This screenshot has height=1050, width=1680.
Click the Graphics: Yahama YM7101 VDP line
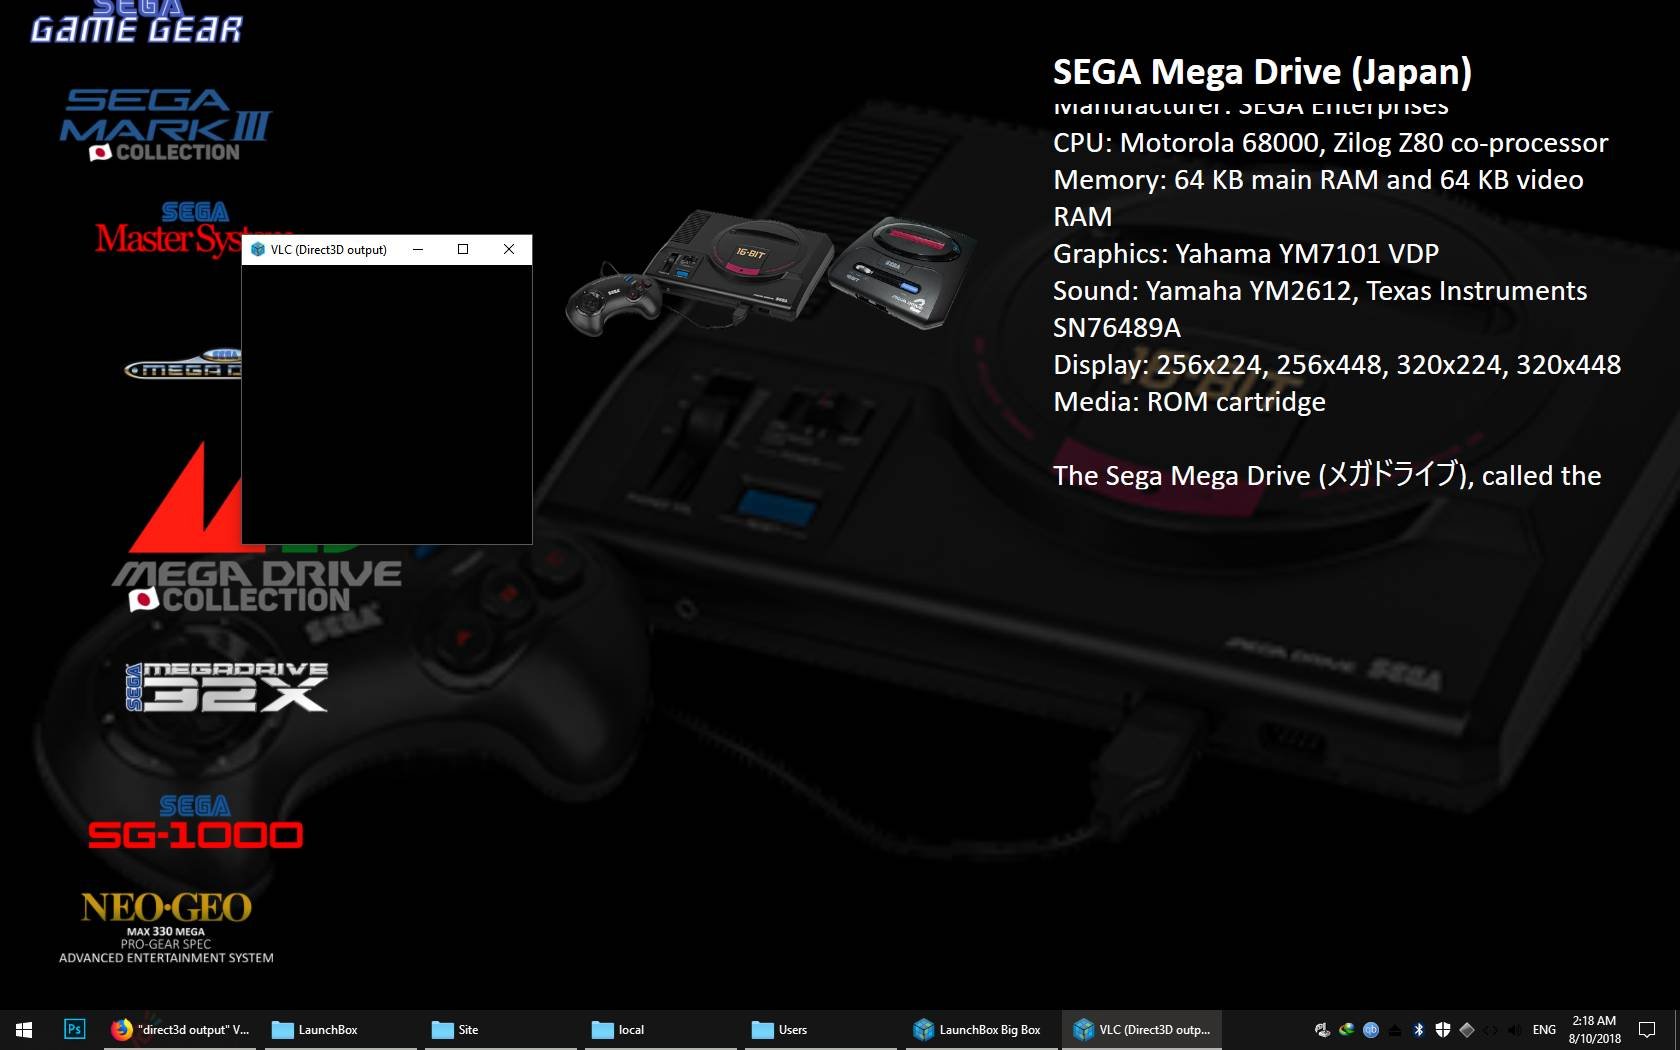[x=1245, y=254]
